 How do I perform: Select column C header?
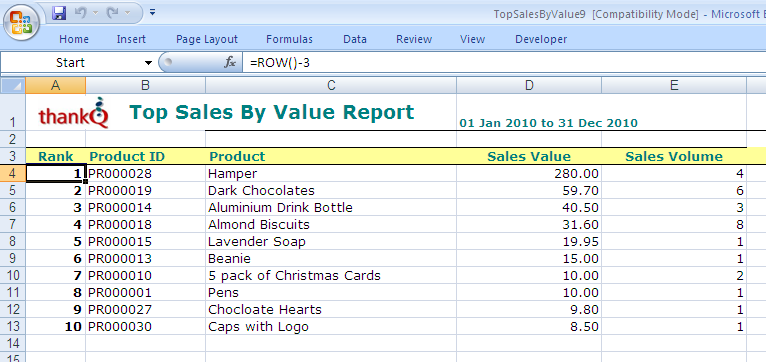(331, 85)
